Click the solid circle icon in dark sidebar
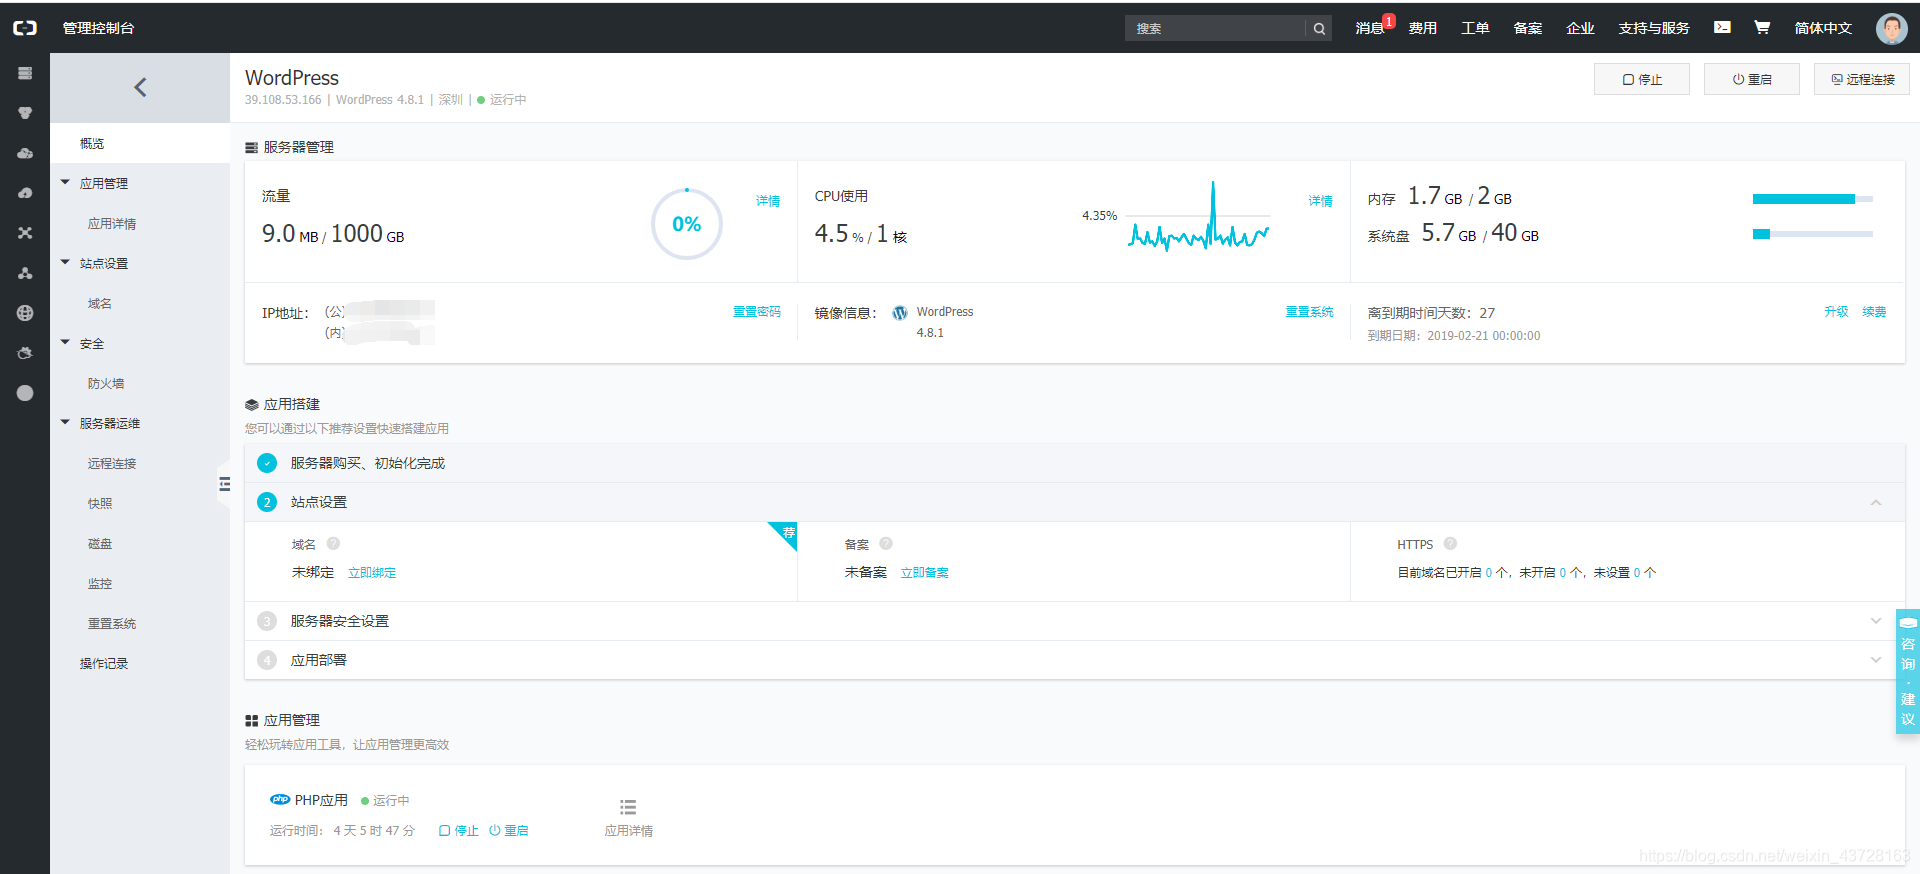 coord(25,393)
